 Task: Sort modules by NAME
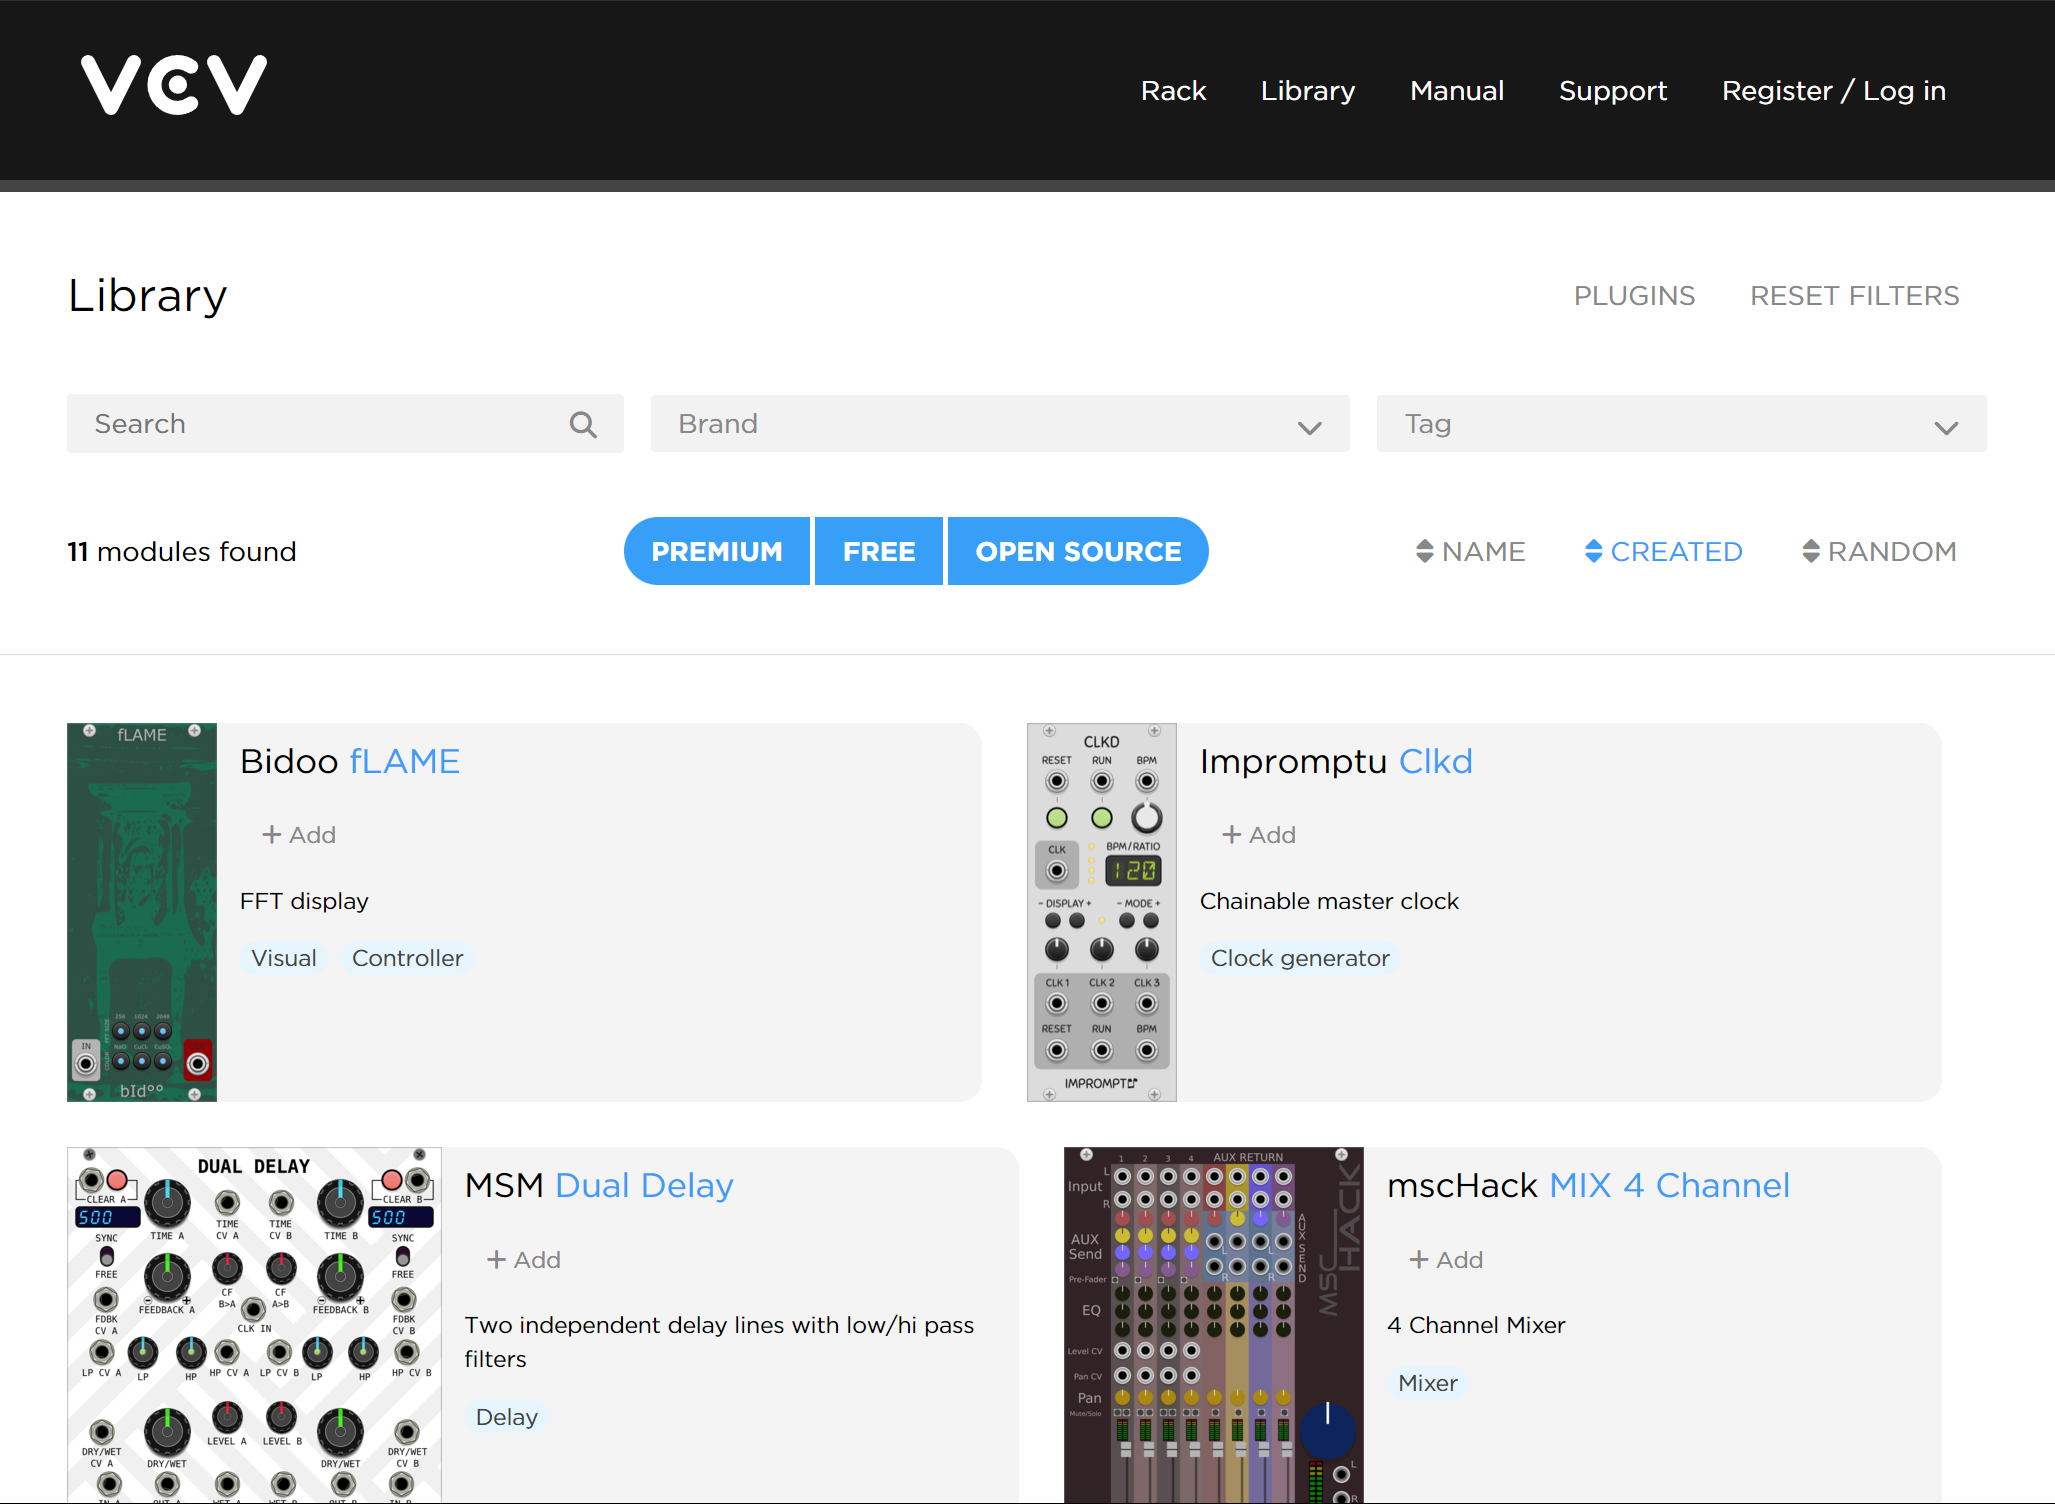[1470, 551]
